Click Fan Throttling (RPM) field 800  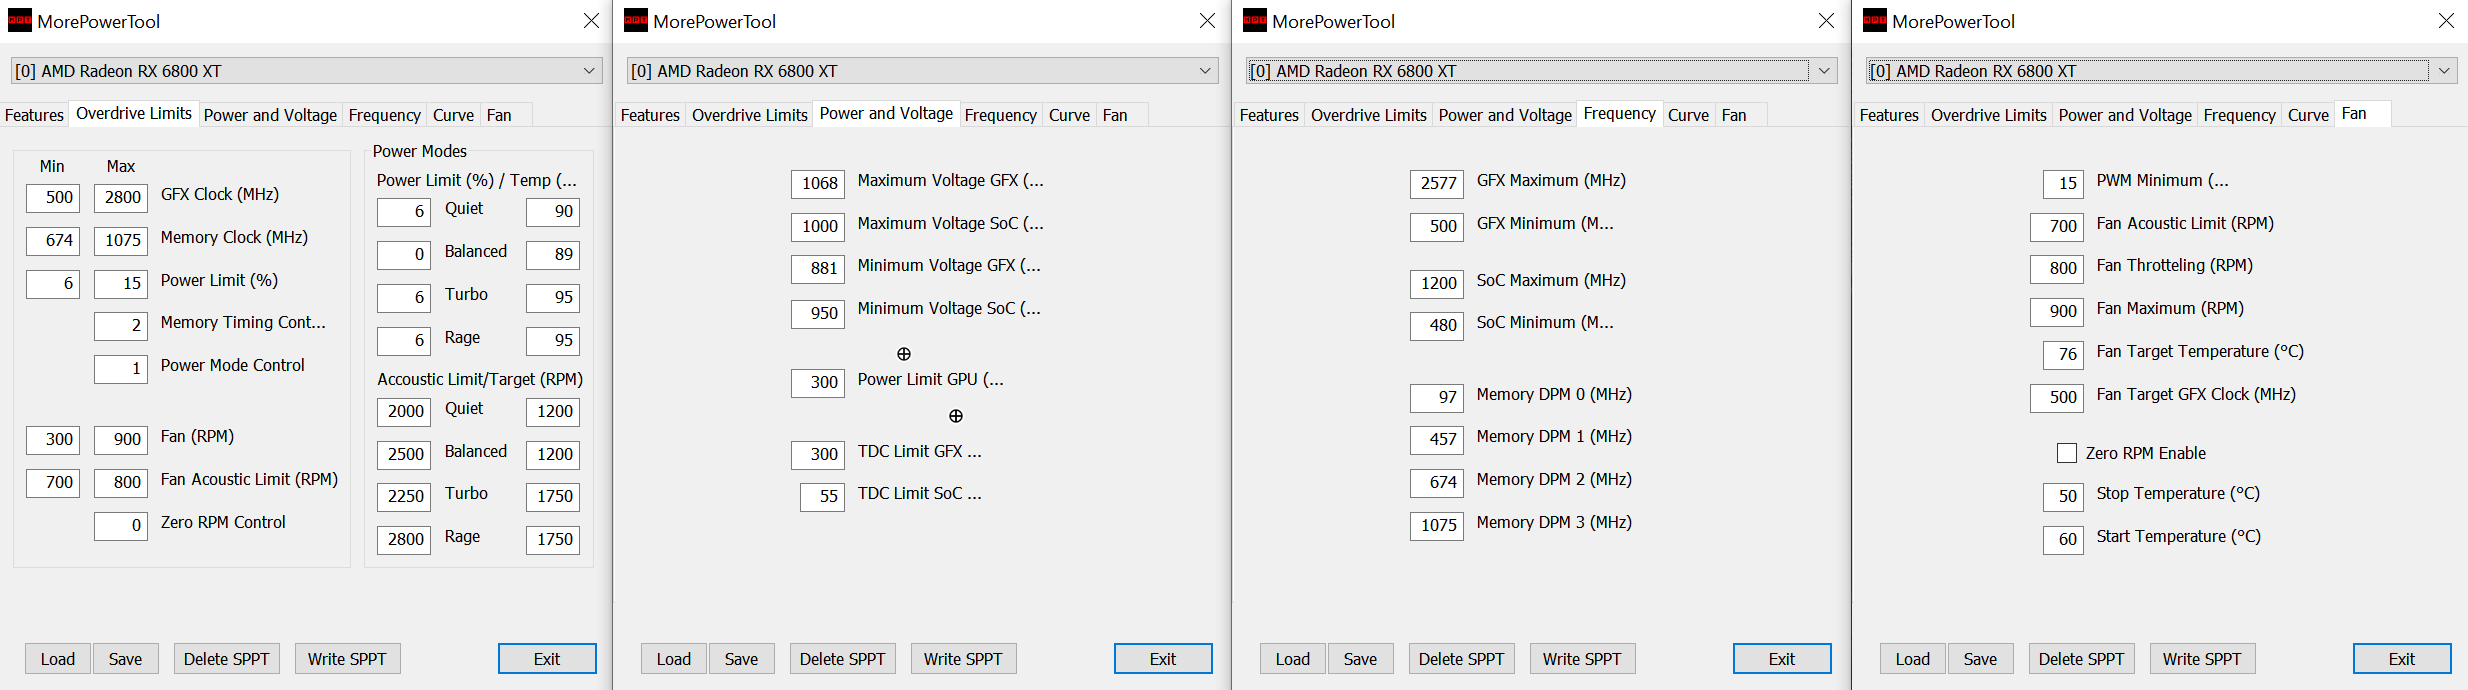click(x=2057, y=269)
